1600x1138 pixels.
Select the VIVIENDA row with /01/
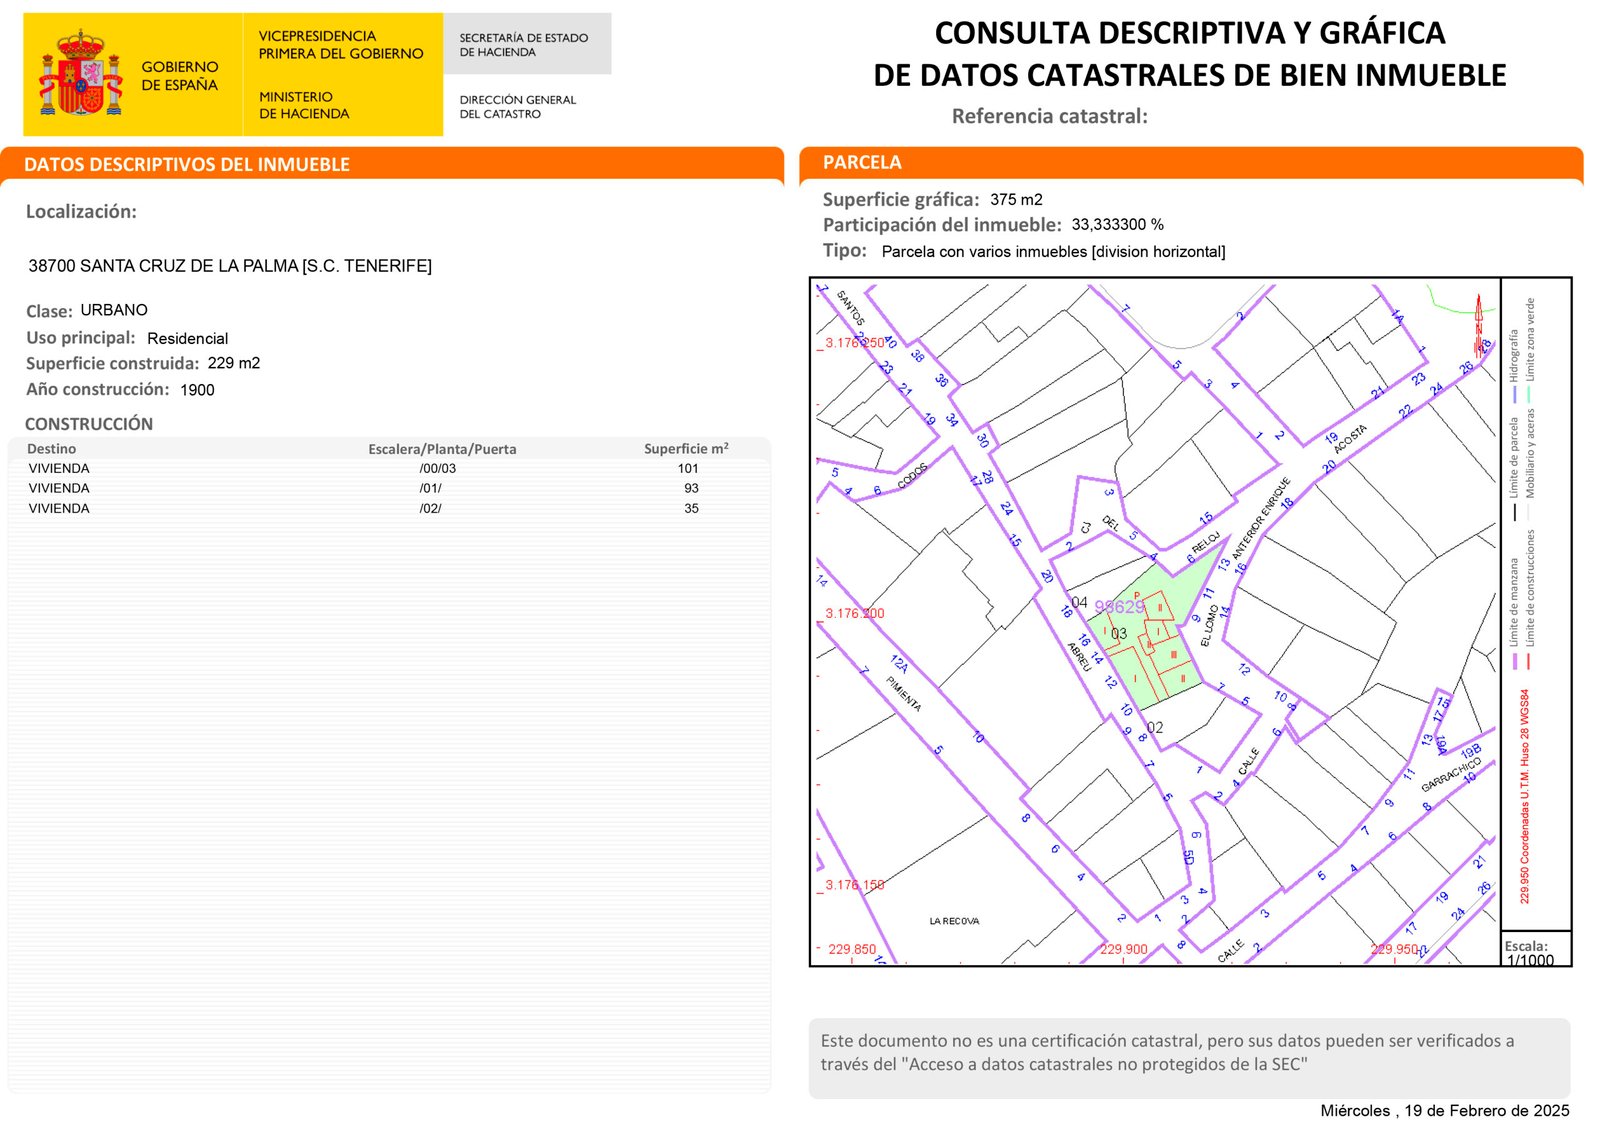(x=389, y=488)
